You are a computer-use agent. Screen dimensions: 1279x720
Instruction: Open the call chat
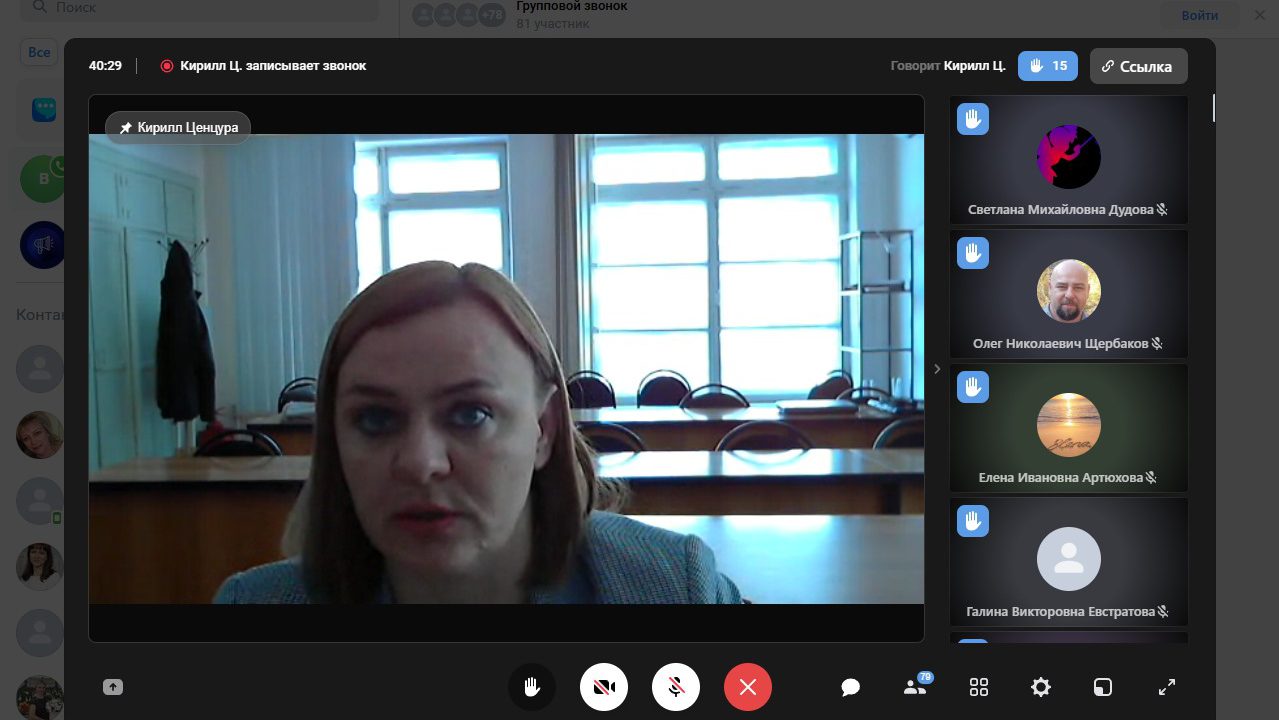[x=851, y=687]
